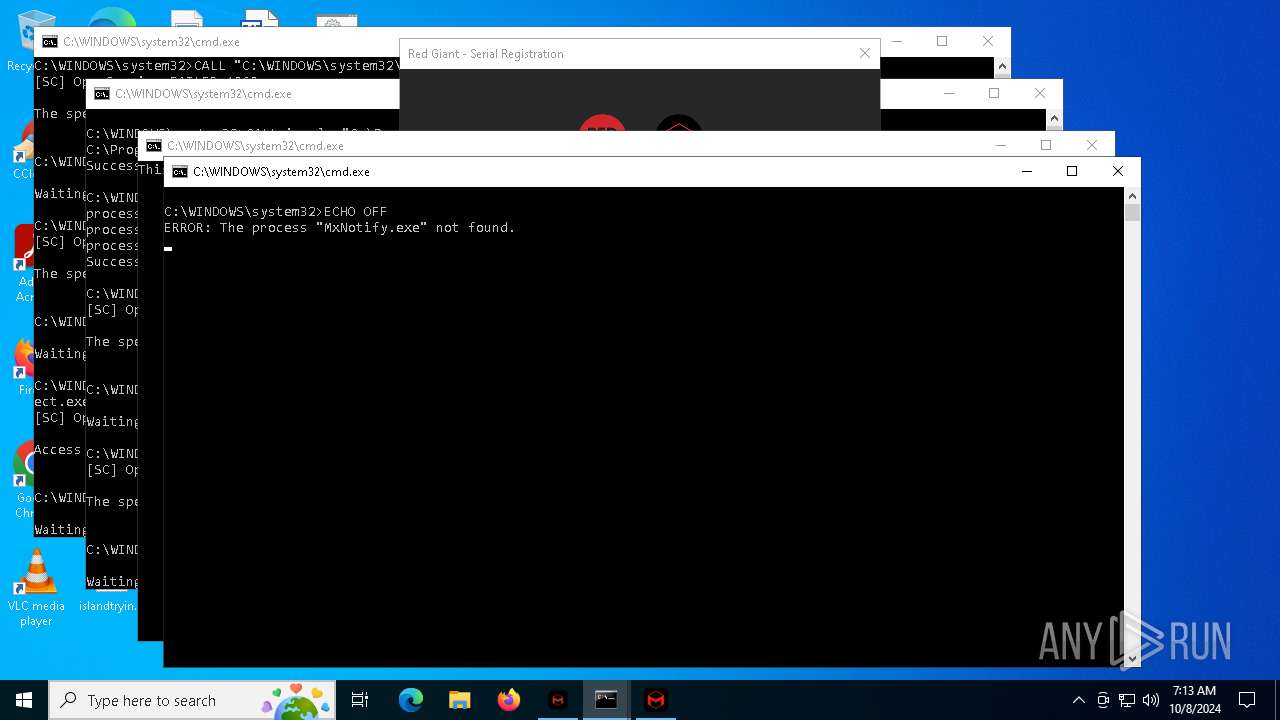Viewport: 1280px width, 720px height.
Task: Click the front cmd window scrollbar thumb
Action: 1132,212
